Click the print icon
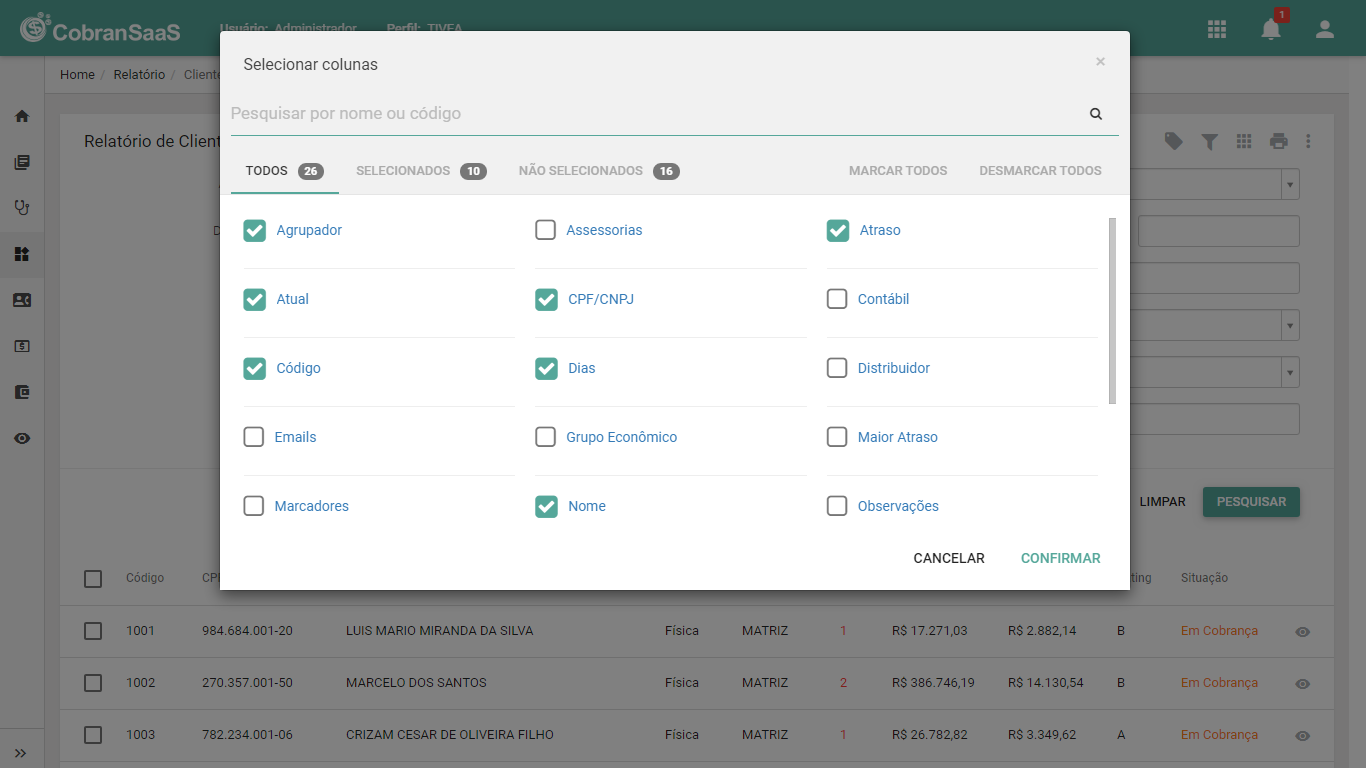 (x=1279, y=142)
